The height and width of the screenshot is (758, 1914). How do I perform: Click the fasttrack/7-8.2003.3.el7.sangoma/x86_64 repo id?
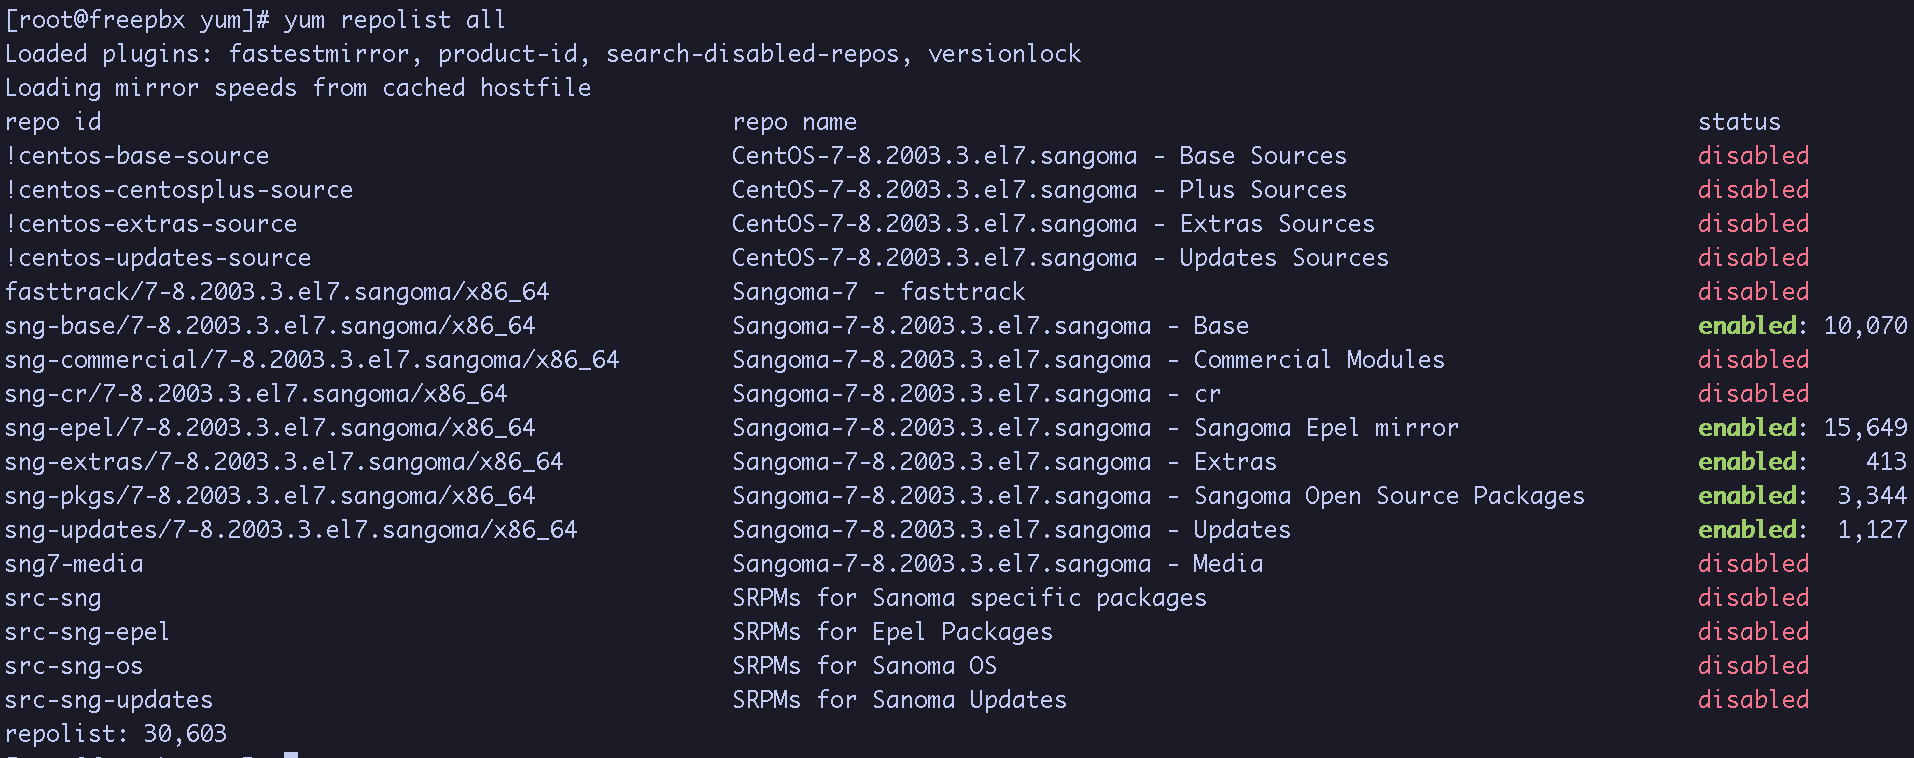[x=277, y=292]
